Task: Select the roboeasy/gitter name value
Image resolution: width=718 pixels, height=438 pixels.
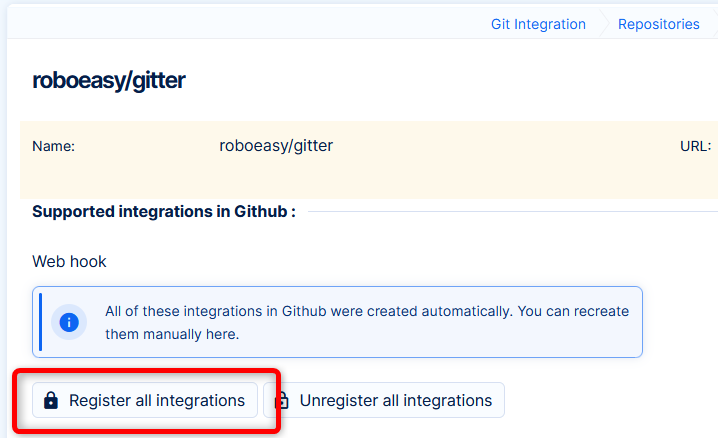Action: pyautogui.click(x=276, y=146)
